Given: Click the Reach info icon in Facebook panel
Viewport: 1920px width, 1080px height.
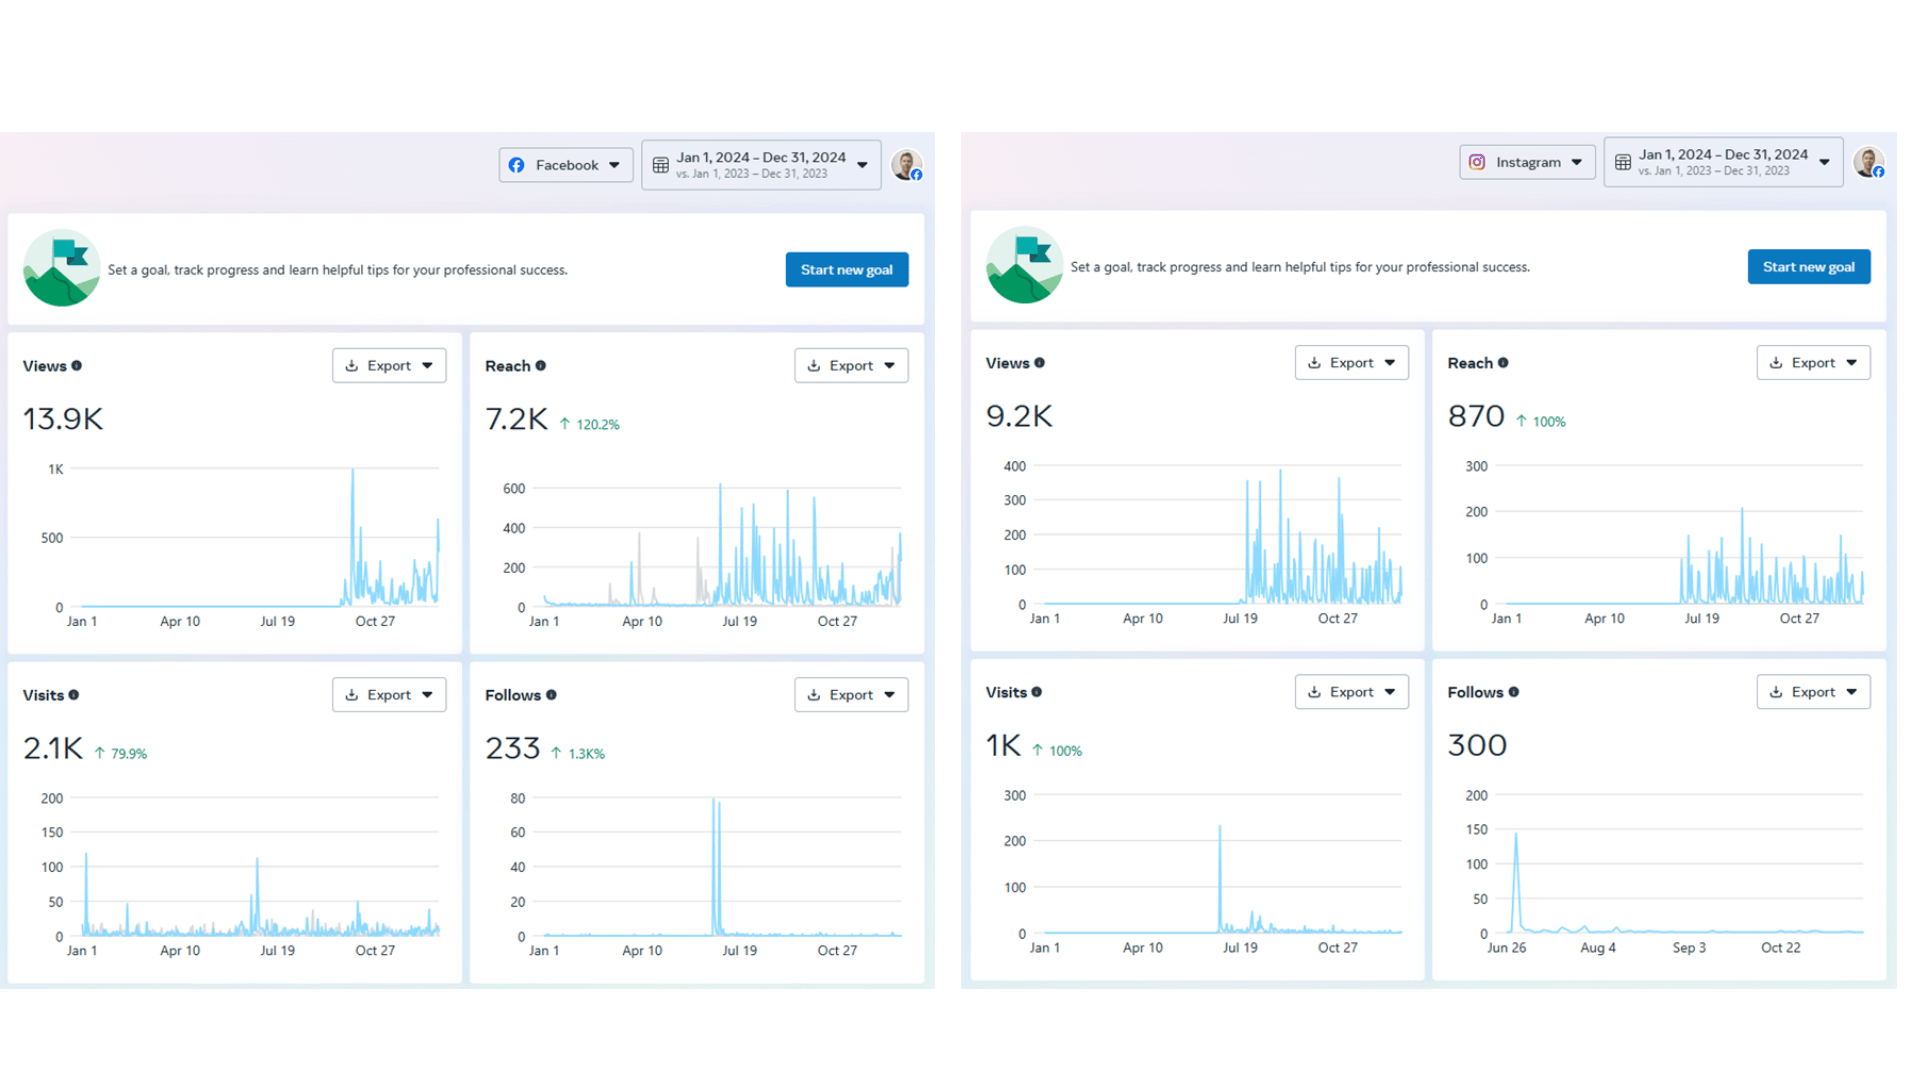Looking at the screenshot, I should [541, 366].
